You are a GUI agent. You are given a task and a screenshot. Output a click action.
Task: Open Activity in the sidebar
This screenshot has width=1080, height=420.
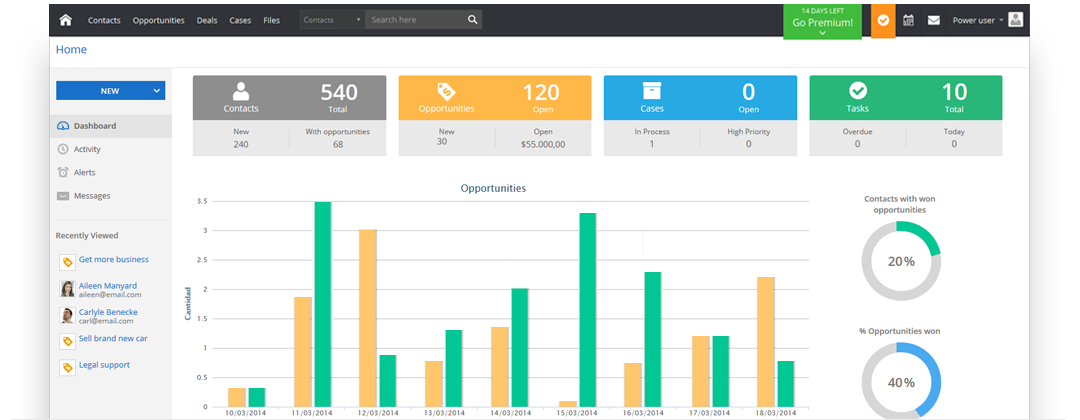(87, 149)
